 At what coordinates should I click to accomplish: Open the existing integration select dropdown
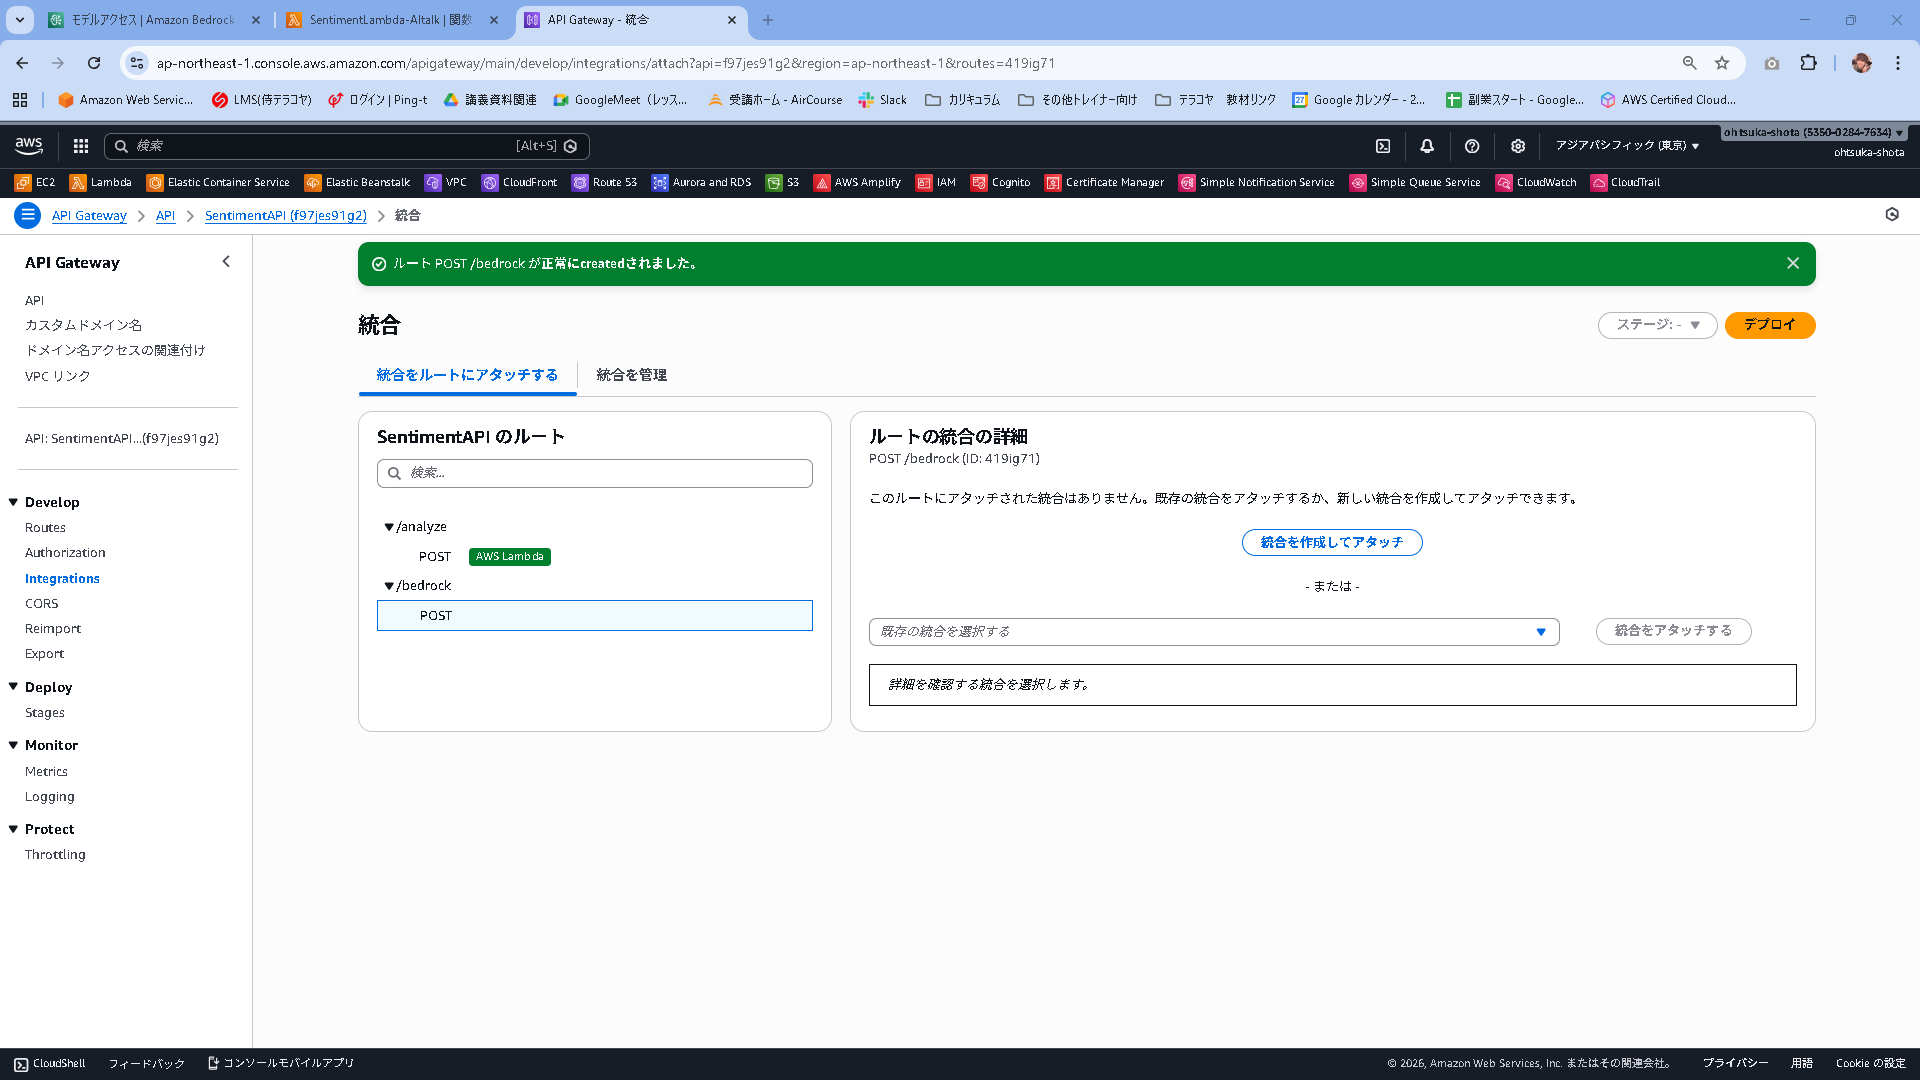1213,632
